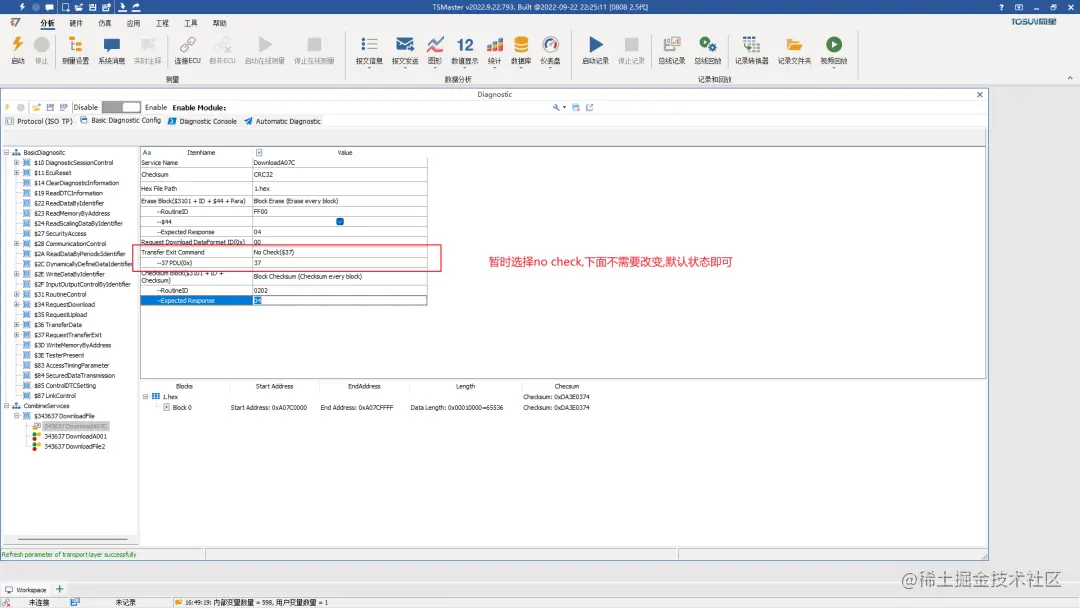
Task: Open 记录文件夹 log folder
Action: click(x=794, y=50)
